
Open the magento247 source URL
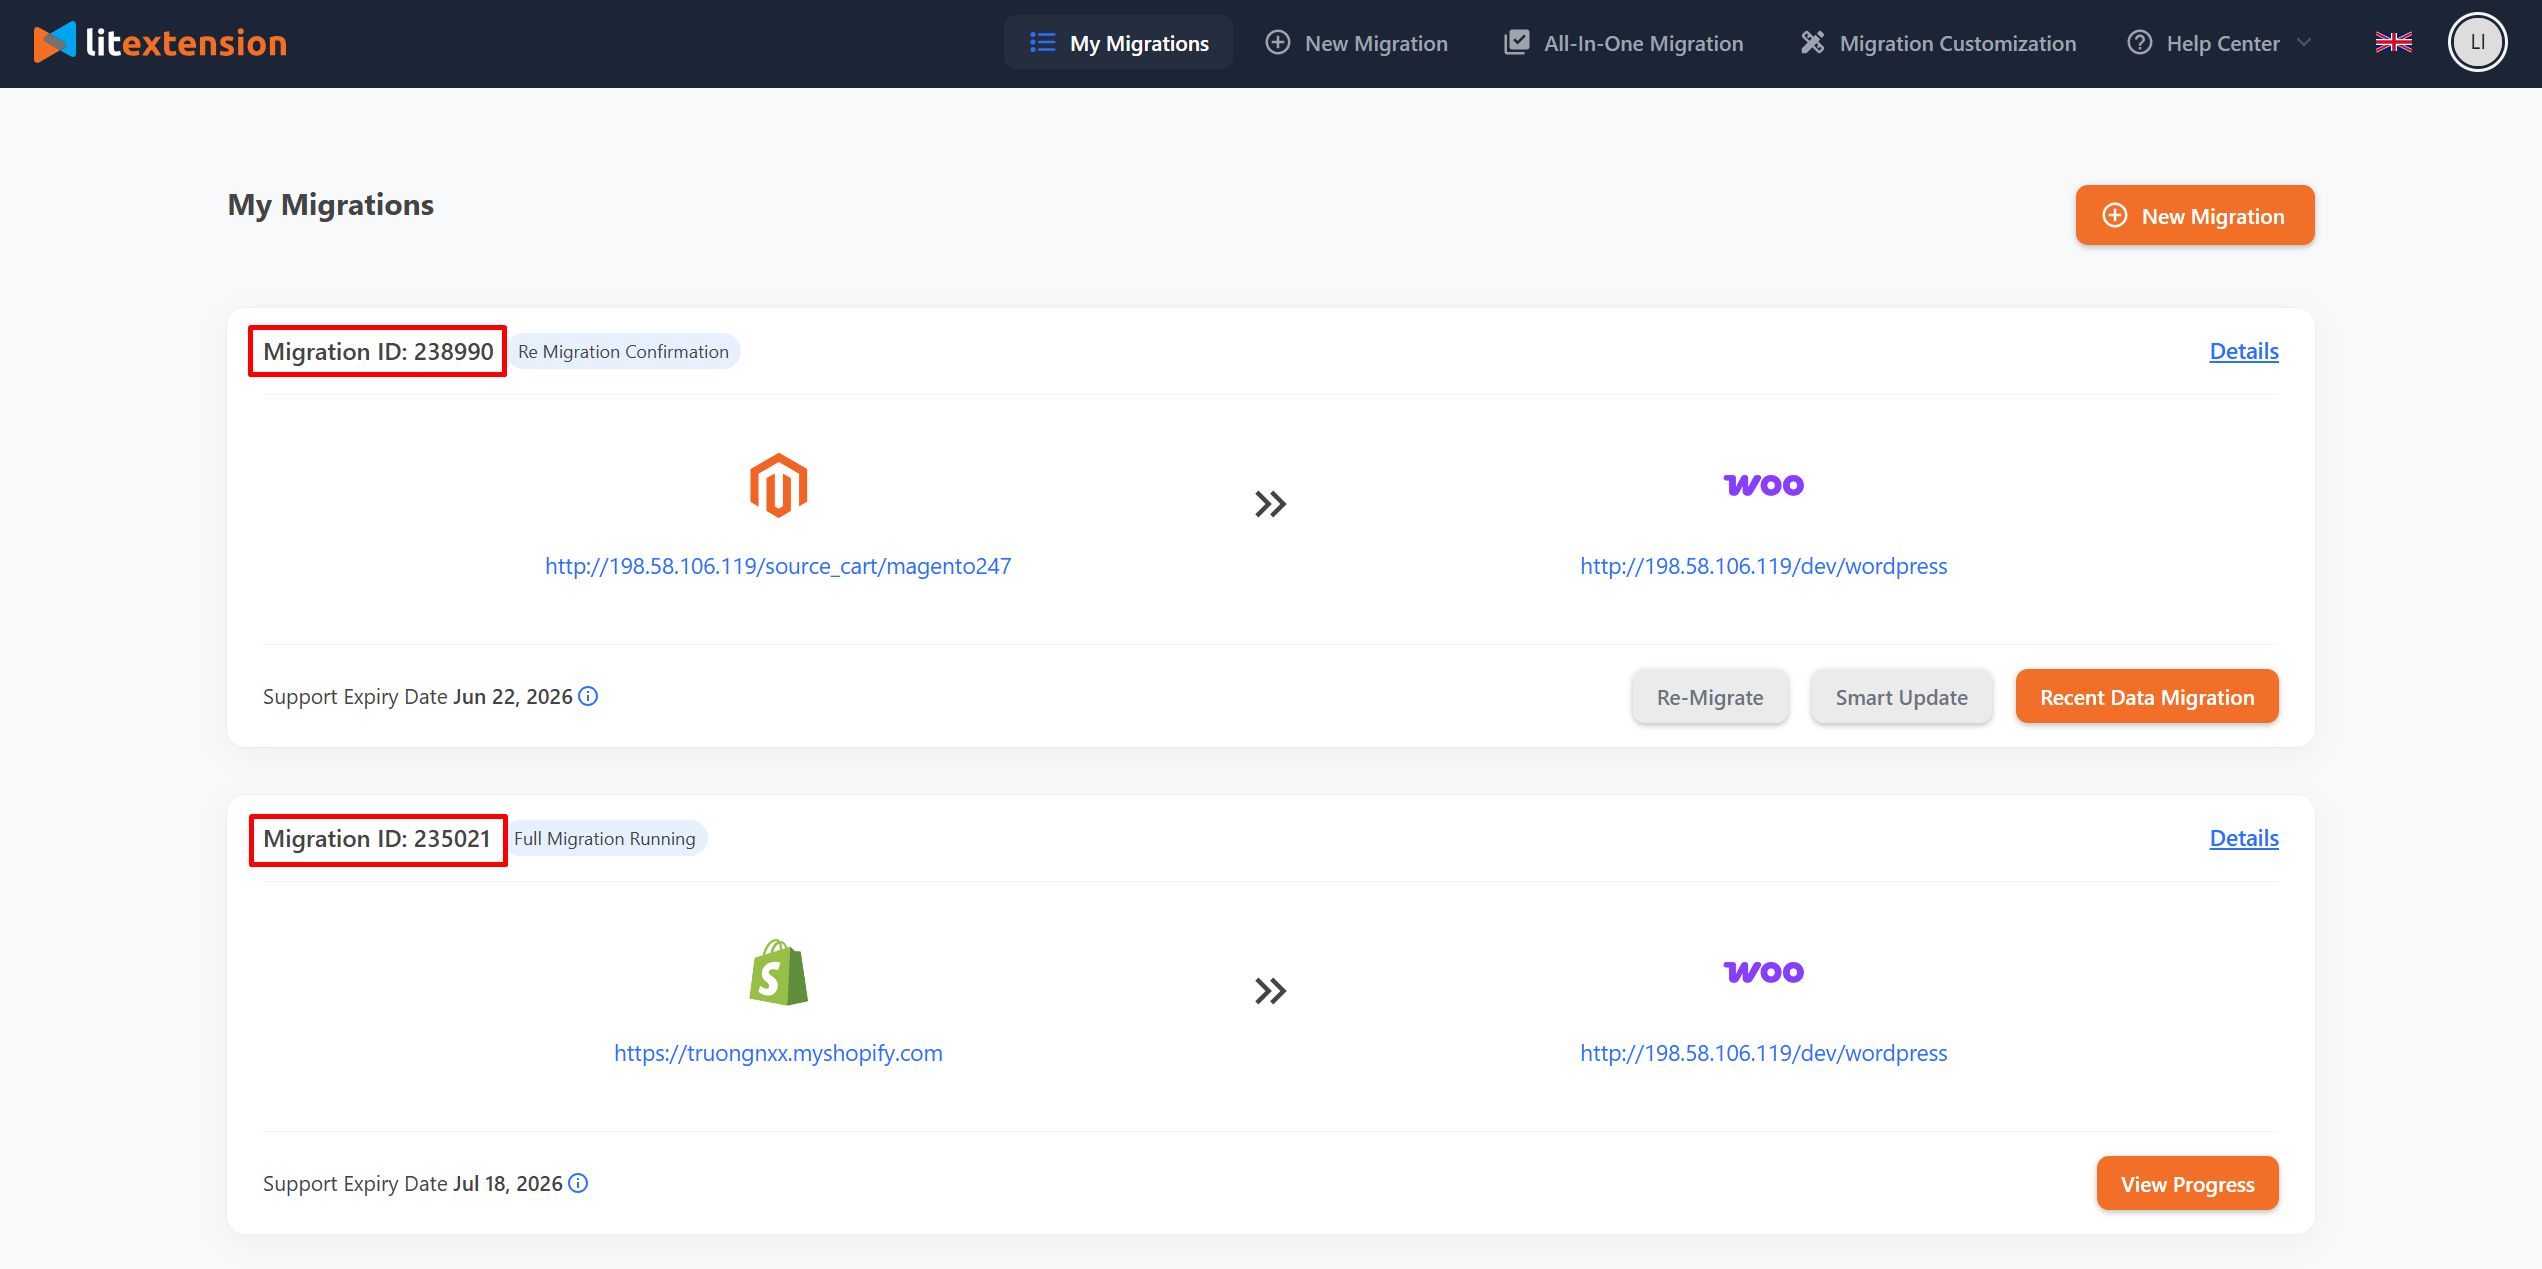click(778, 566)
